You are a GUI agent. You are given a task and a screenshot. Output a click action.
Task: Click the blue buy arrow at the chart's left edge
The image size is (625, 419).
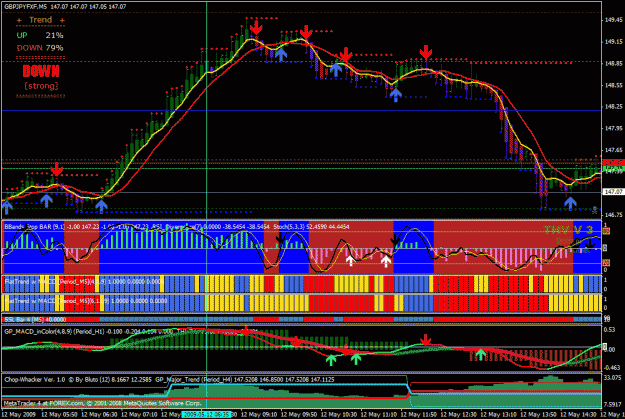[x=6, y=207]
